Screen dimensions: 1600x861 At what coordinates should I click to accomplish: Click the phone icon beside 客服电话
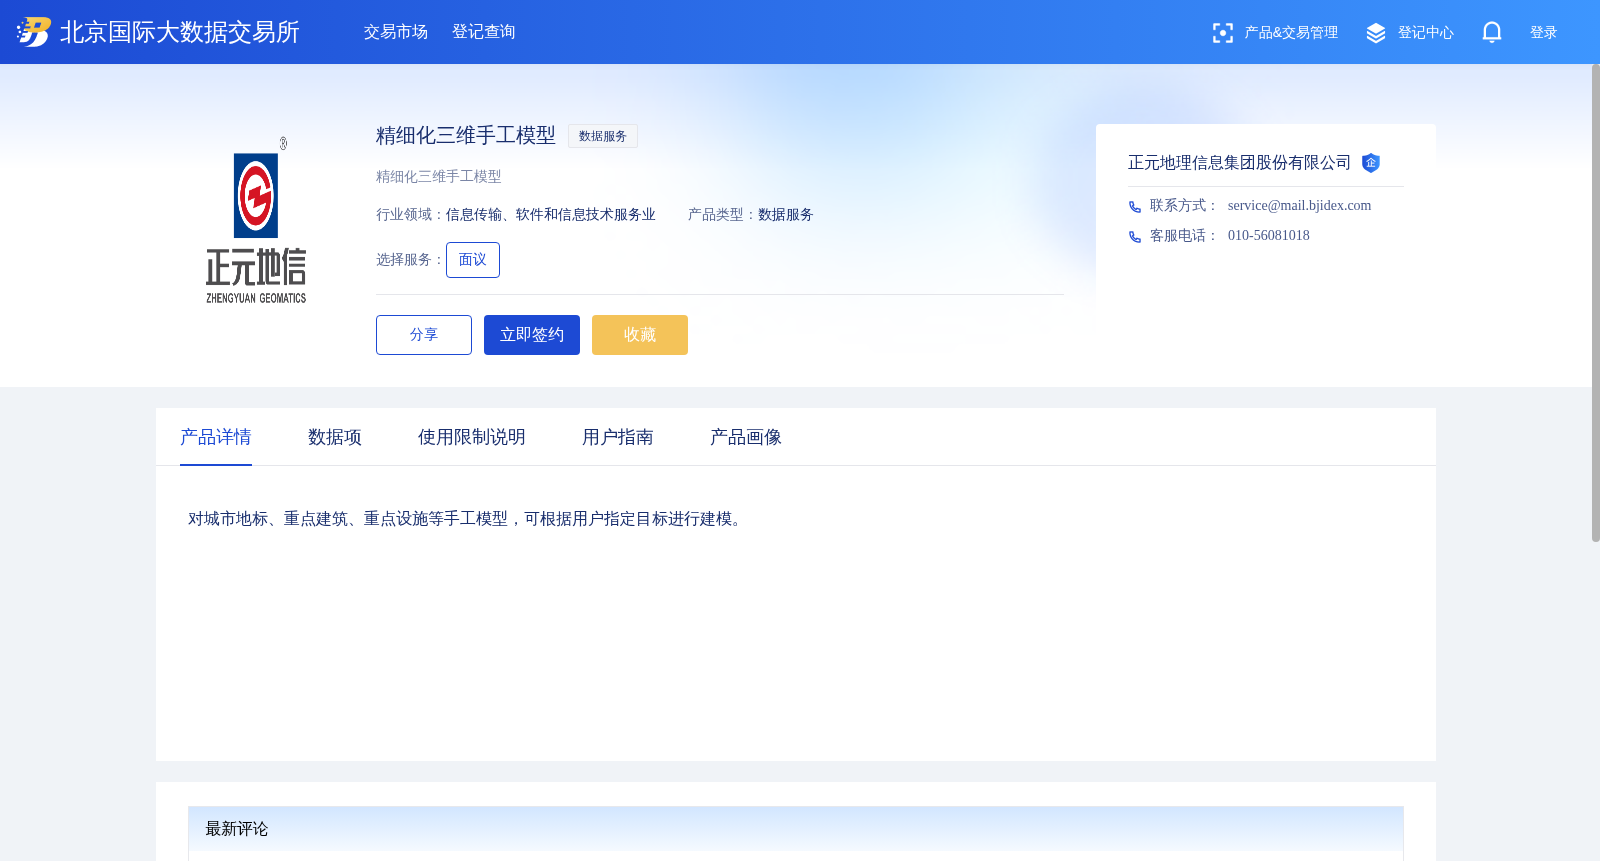point(1135,237)
